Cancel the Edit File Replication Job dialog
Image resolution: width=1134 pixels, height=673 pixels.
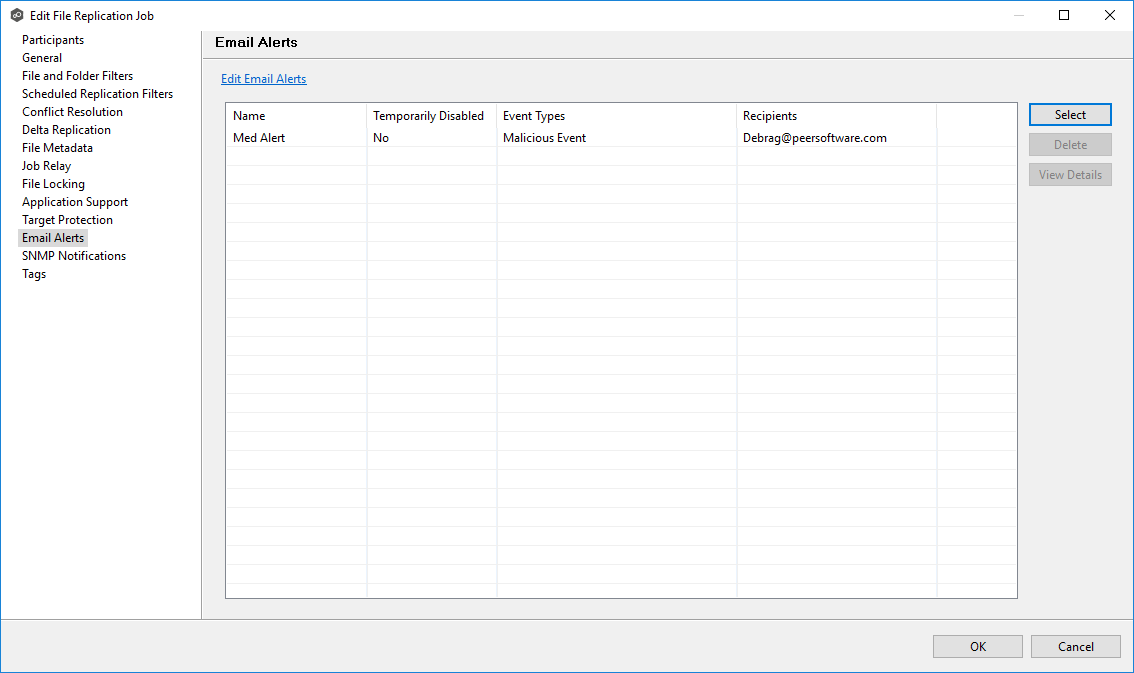coord(1075,647)
